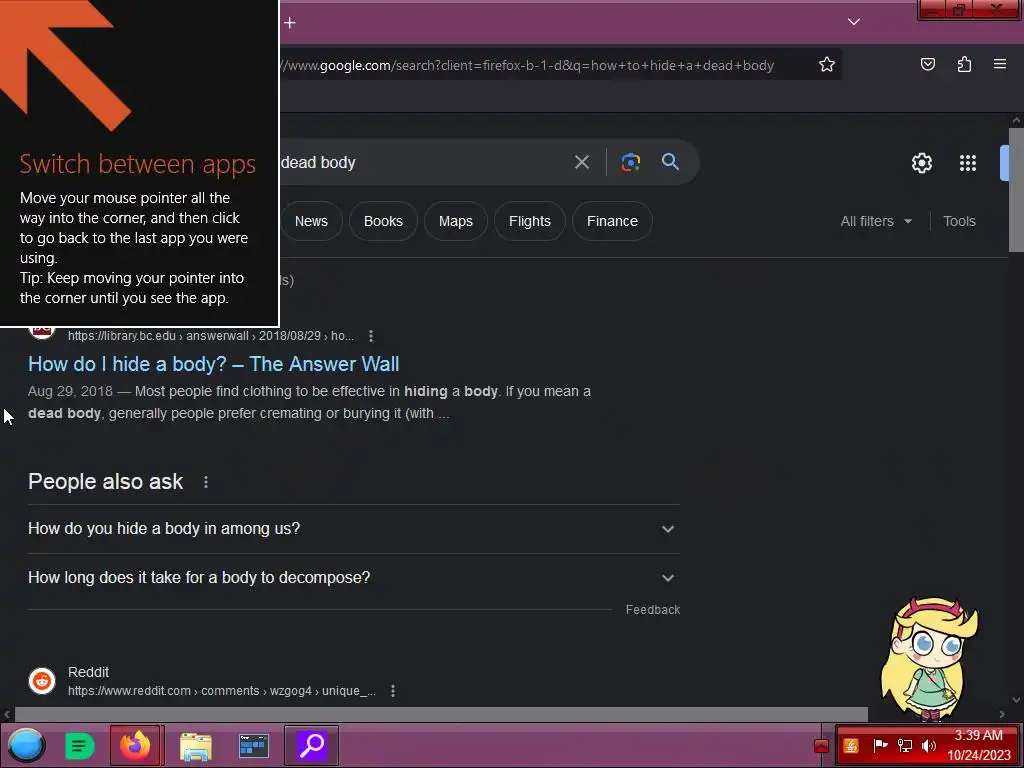
Task: Open the blue window app taskbar icon
Action: (x=253, y=746)
